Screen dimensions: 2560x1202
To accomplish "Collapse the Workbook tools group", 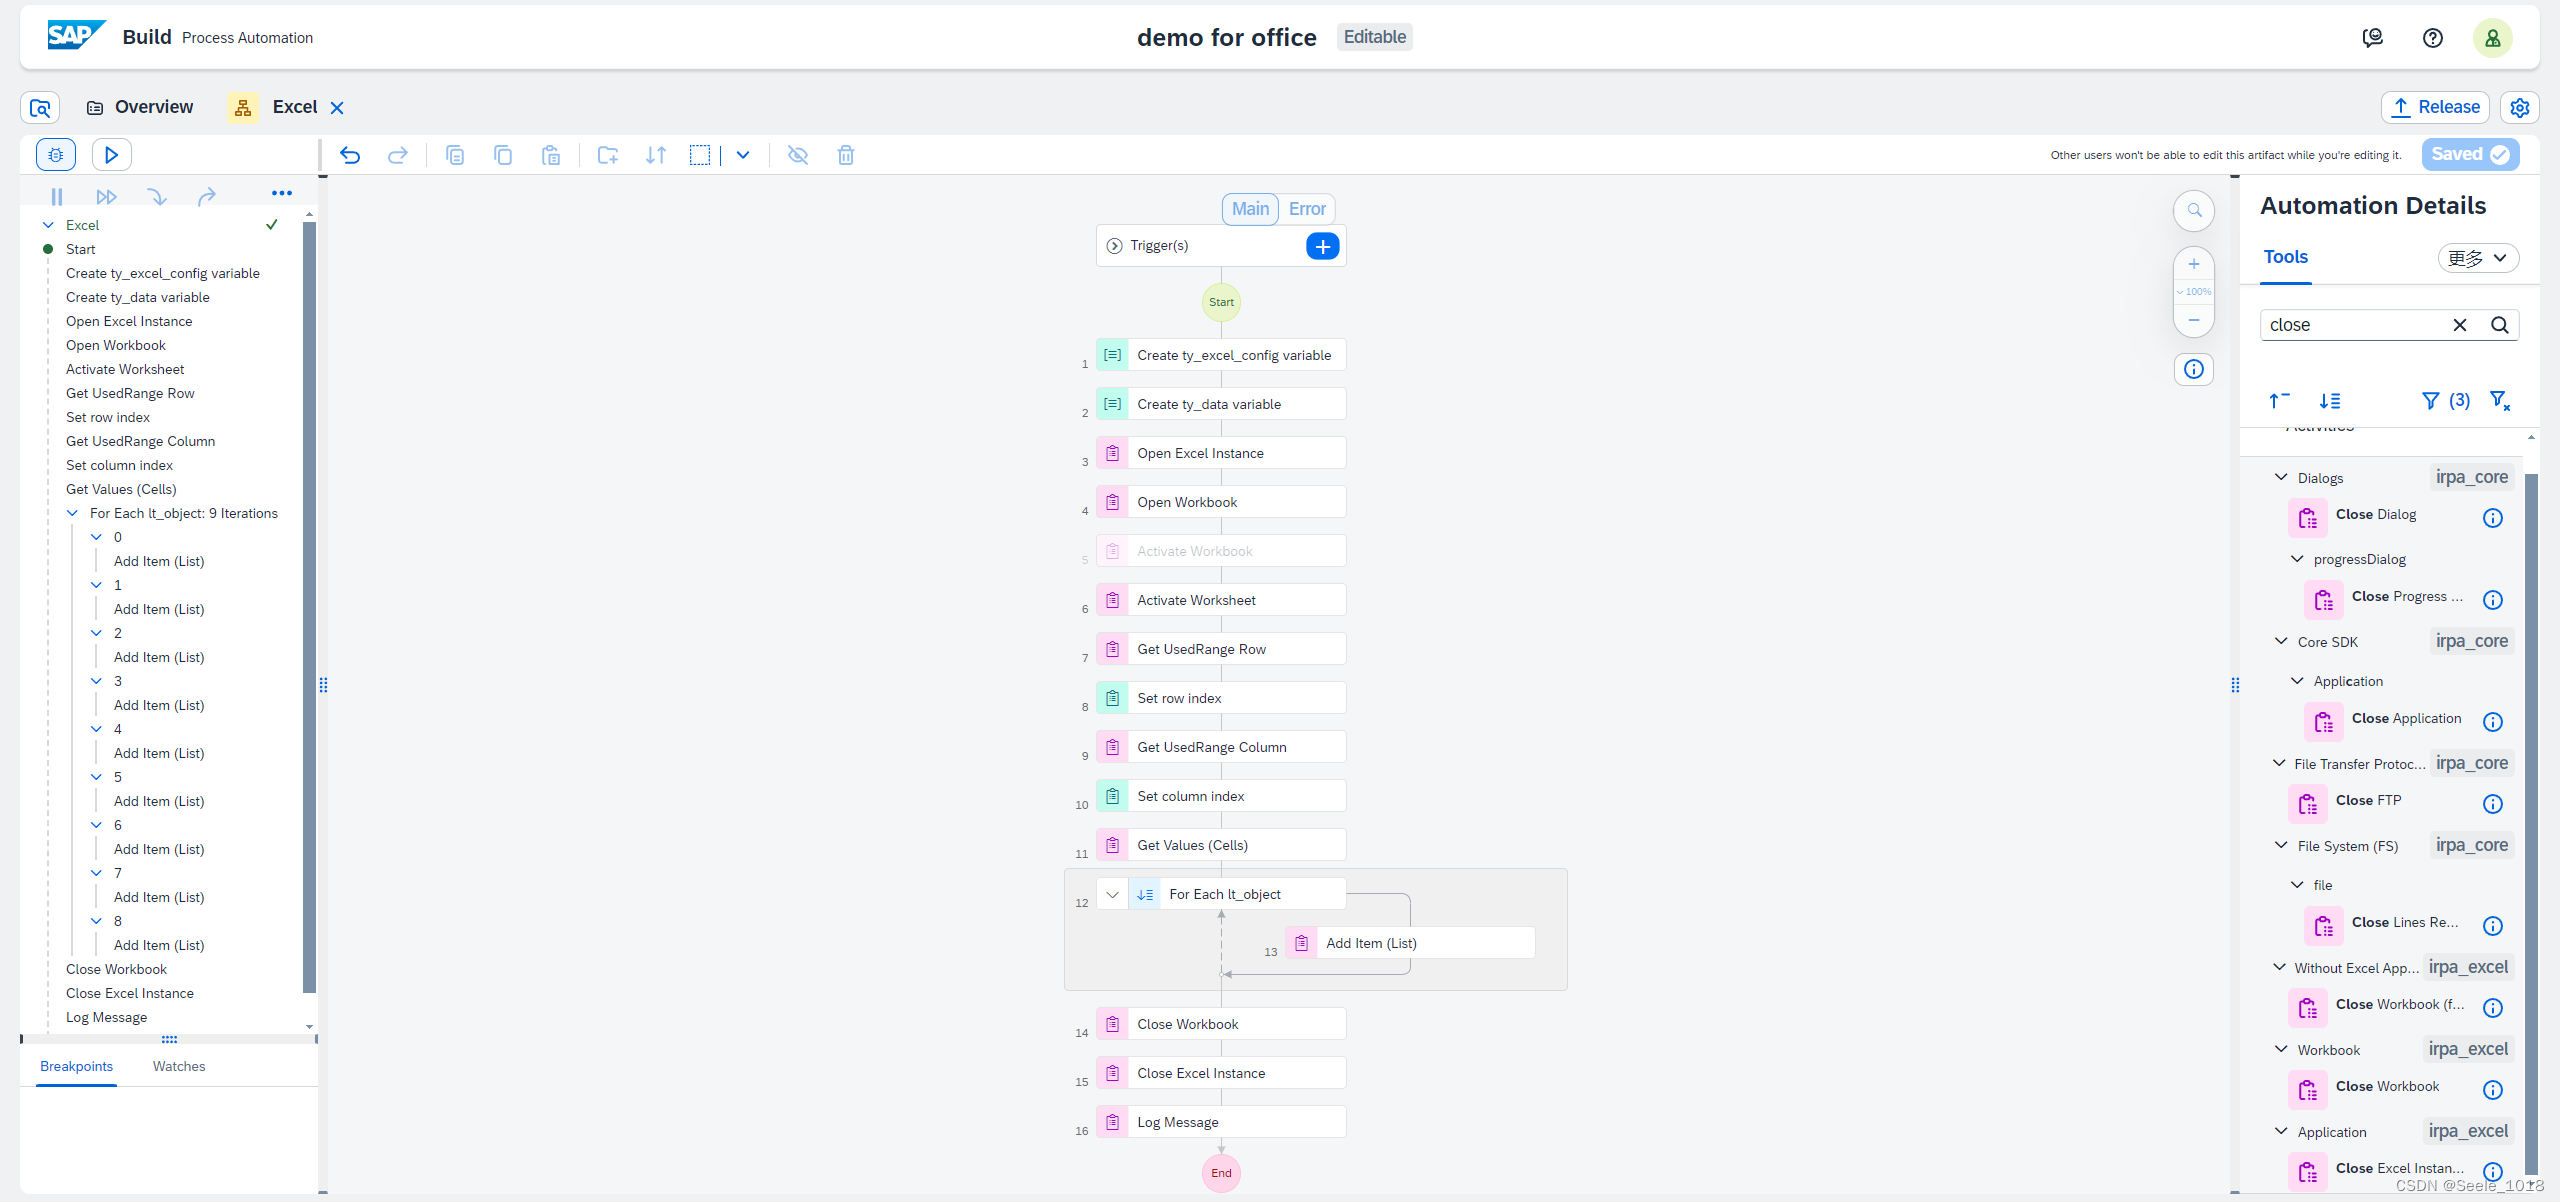I will (x=2281, y=1050).
